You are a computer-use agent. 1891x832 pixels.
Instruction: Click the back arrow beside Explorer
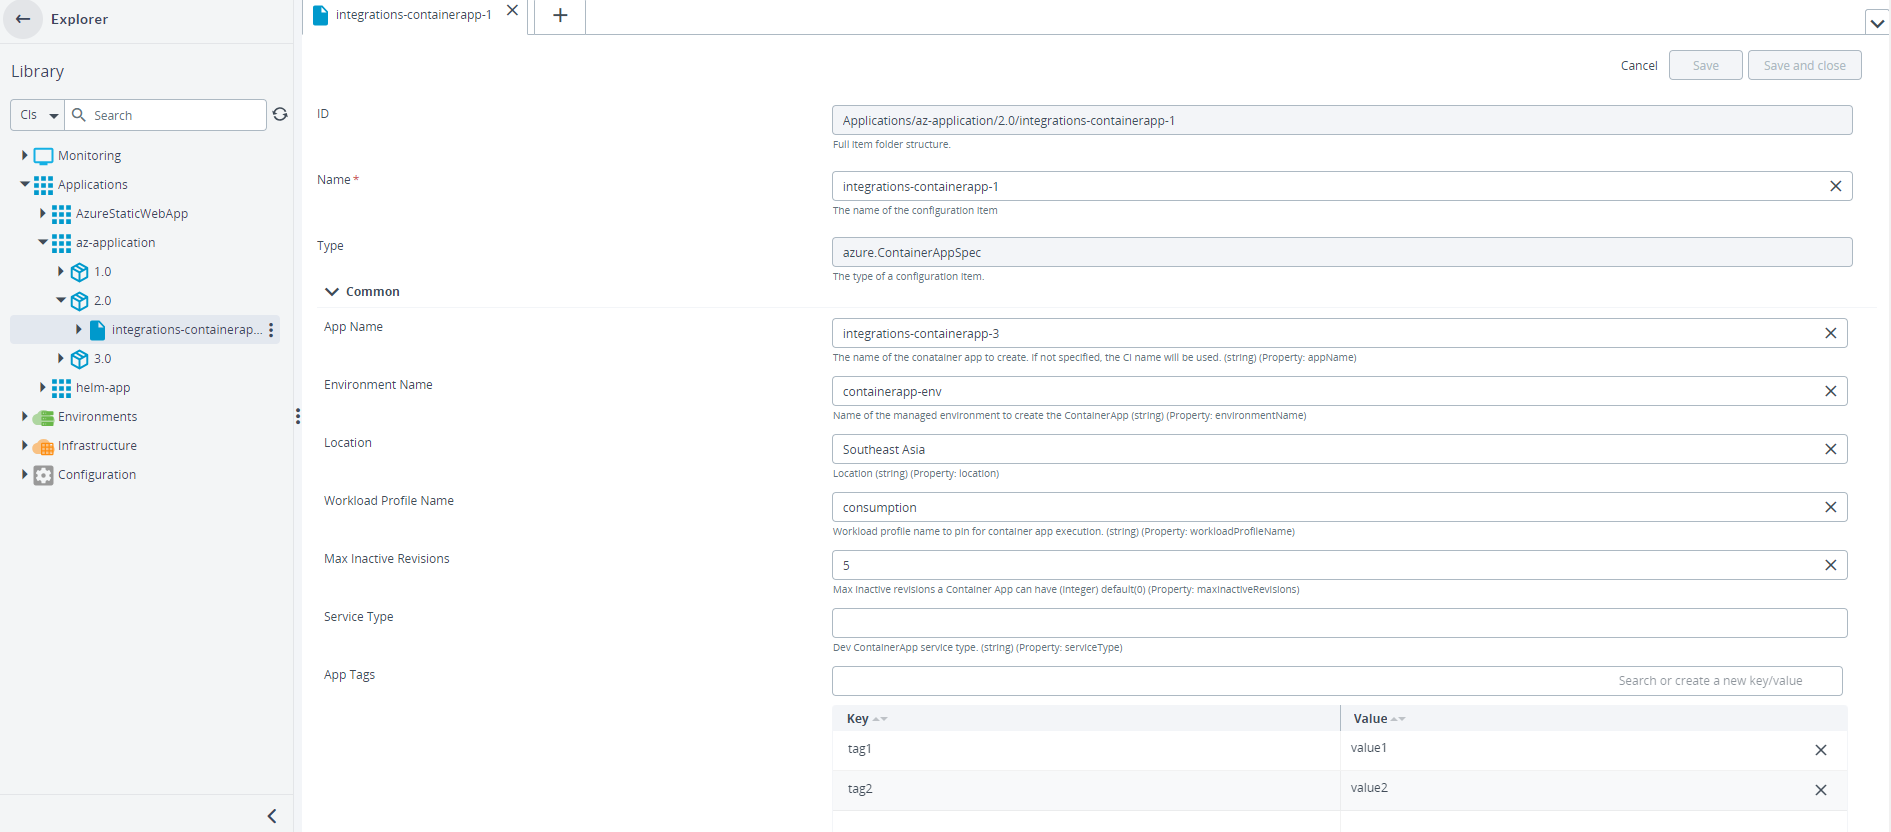pos(23,19)
